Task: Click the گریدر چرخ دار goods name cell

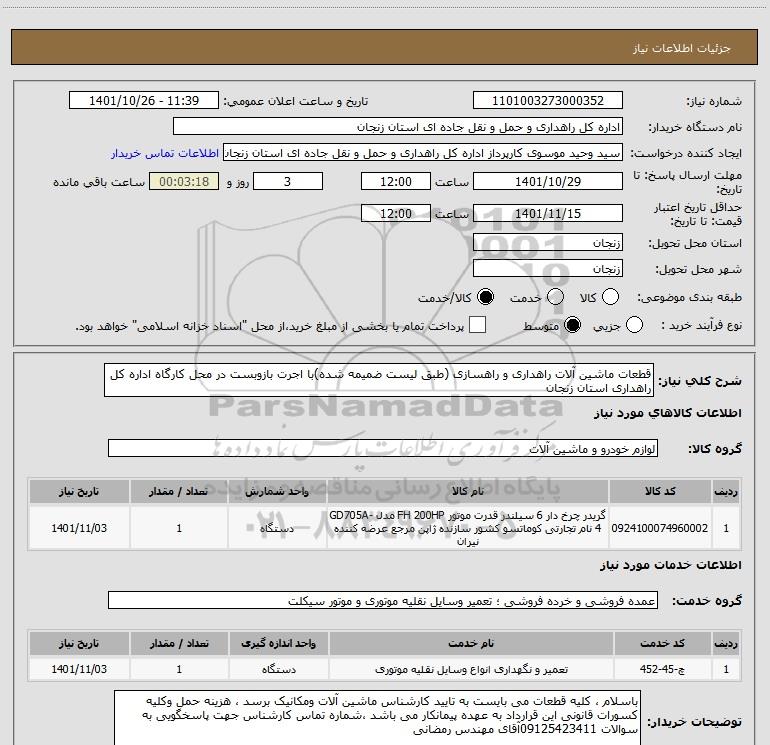Action: pos(468,528)
